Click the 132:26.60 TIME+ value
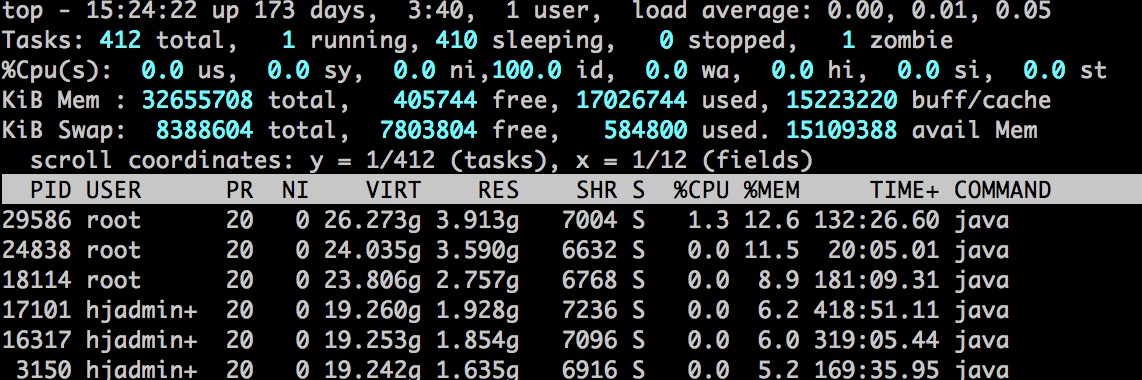 click(877, 220)
